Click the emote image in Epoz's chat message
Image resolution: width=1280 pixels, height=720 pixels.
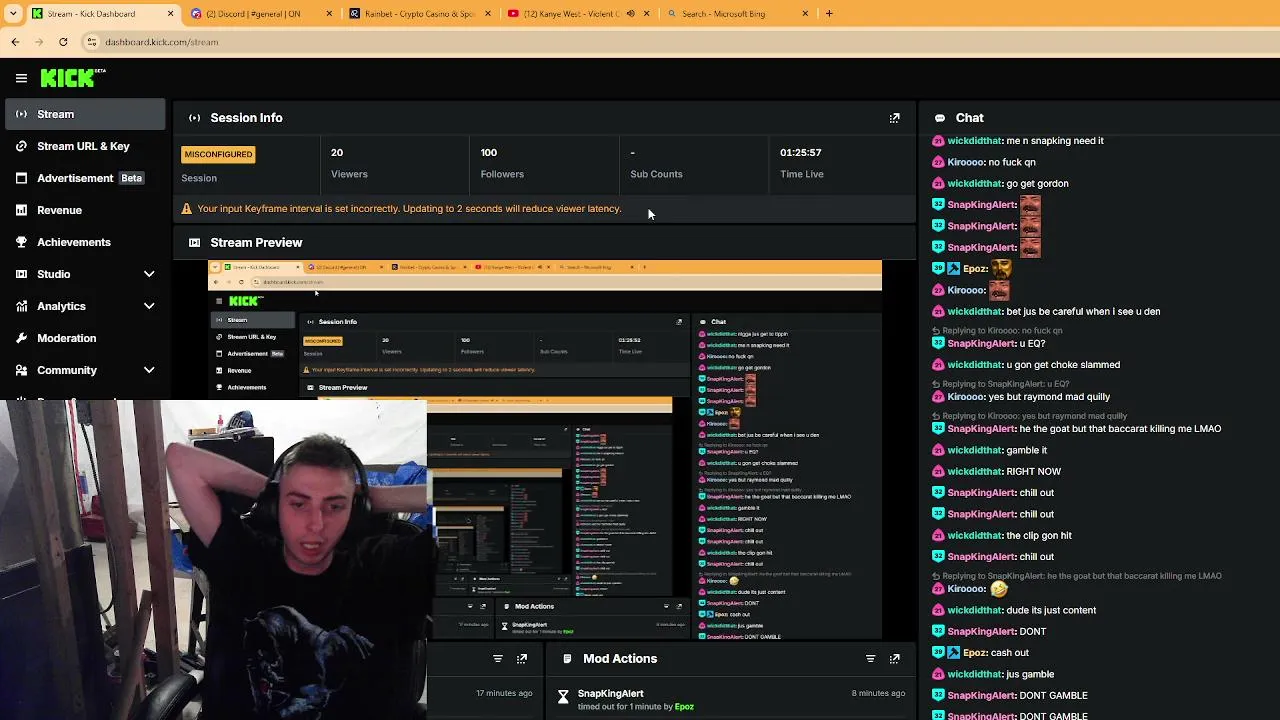click(x=1002, y=268)
